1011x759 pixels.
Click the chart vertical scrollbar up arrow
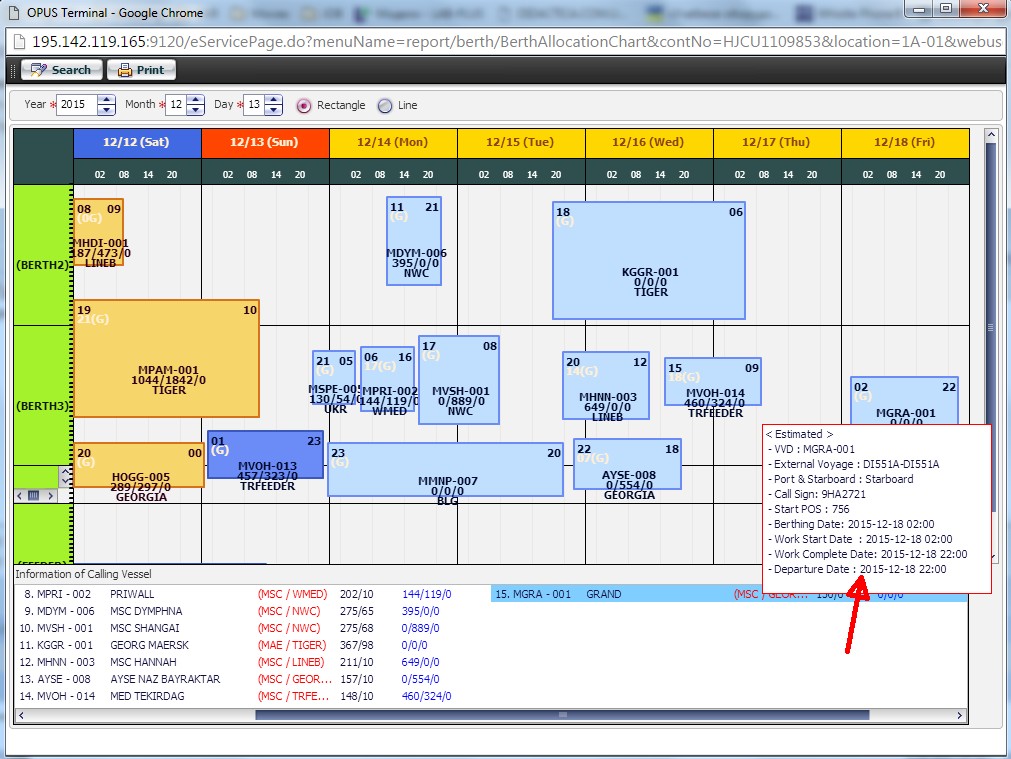point(991,135)
